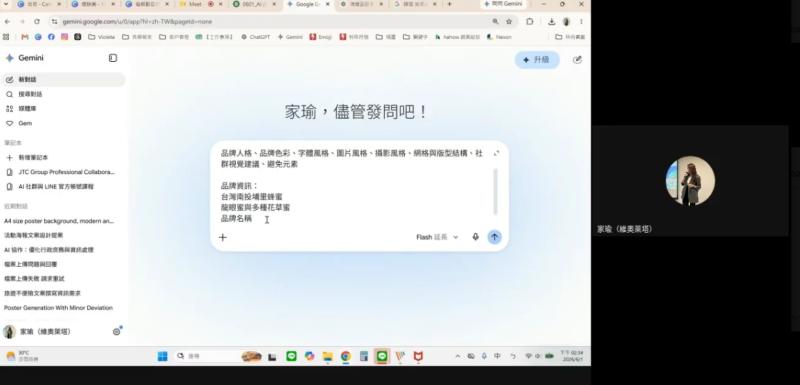Open temporary chat icon beside the upgrade button
This screenshot has width=800, height=385.
pos(577,60)
